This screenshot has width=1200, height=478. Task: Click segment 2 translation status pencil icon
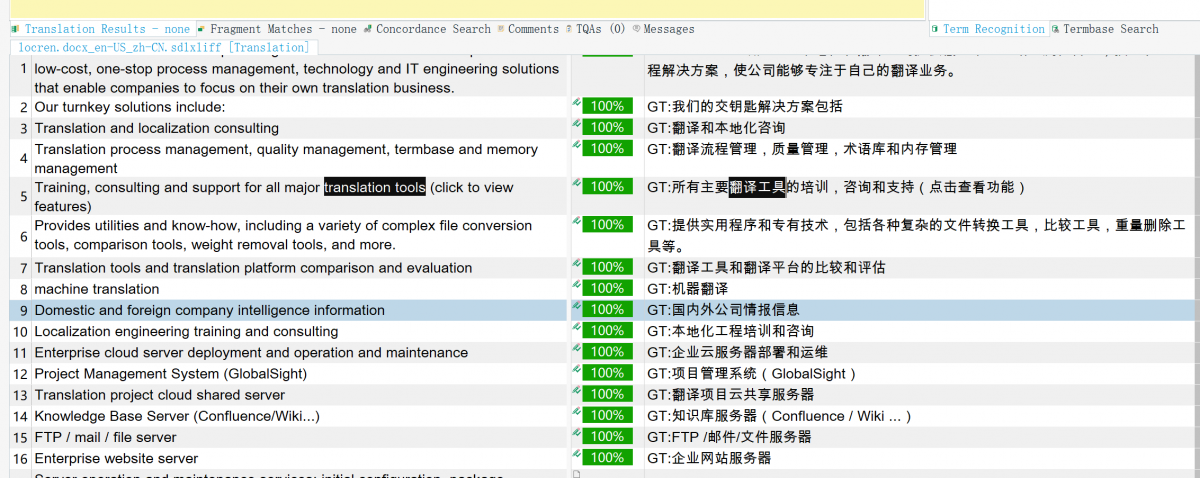[x=577, y=103]
